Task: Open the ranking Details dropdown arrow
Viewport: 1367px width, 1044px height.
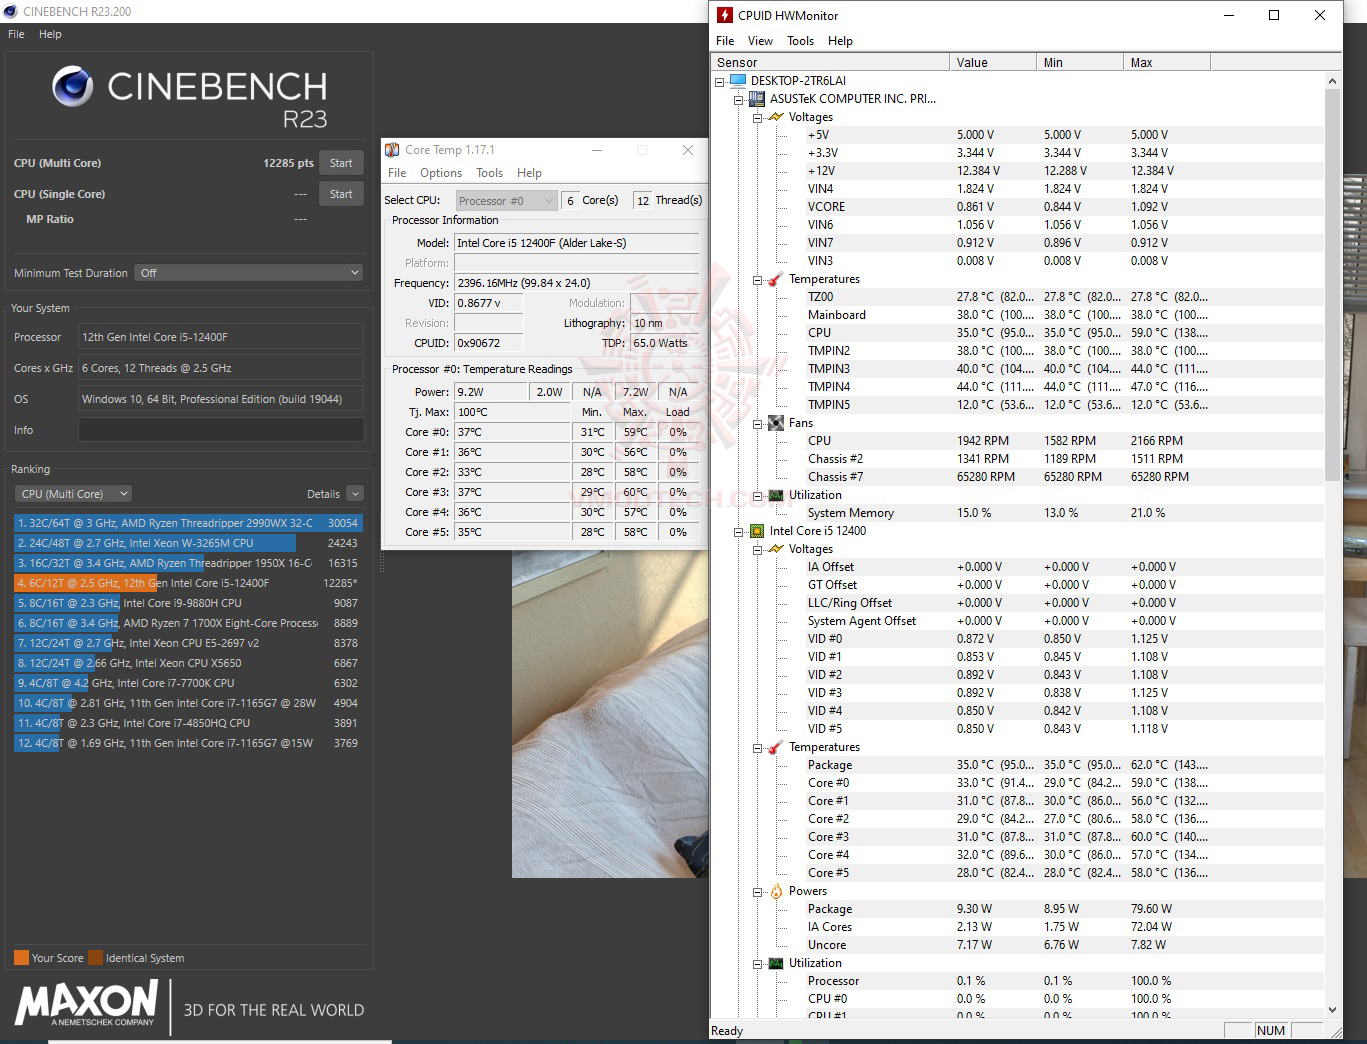Action: [x=355, y=494]
